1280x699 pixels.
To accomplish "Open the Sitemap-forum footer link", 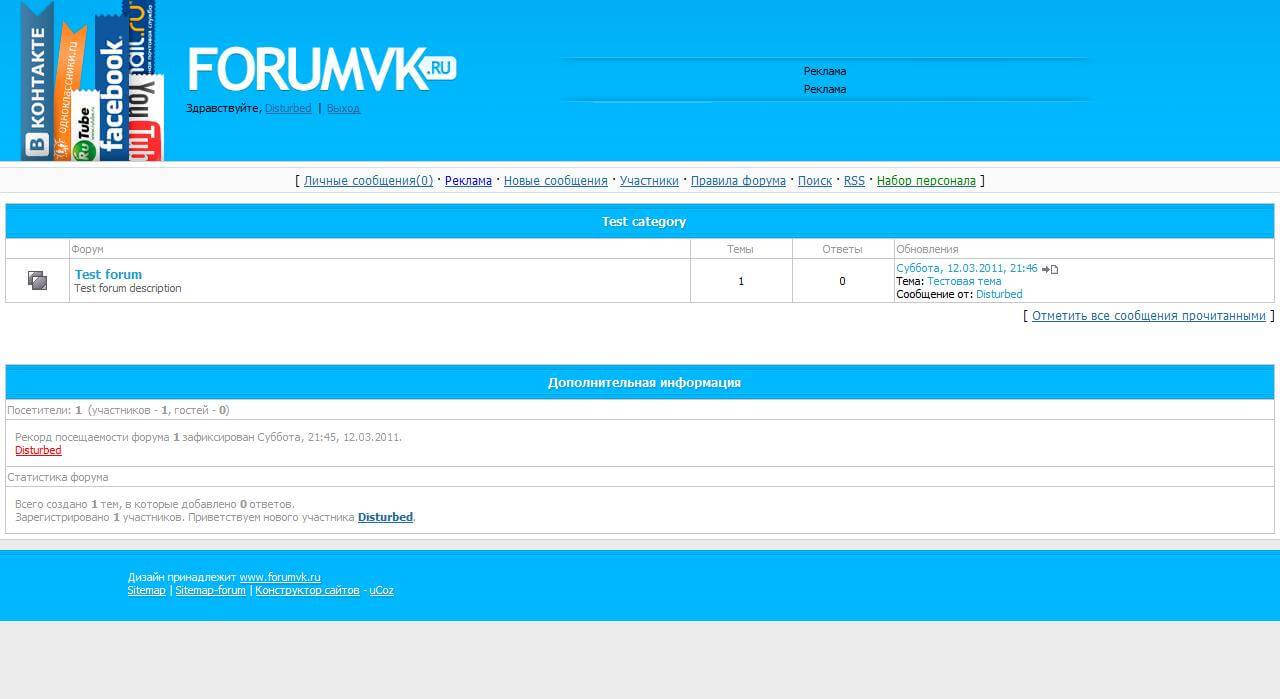I will [x=210, y=590].
